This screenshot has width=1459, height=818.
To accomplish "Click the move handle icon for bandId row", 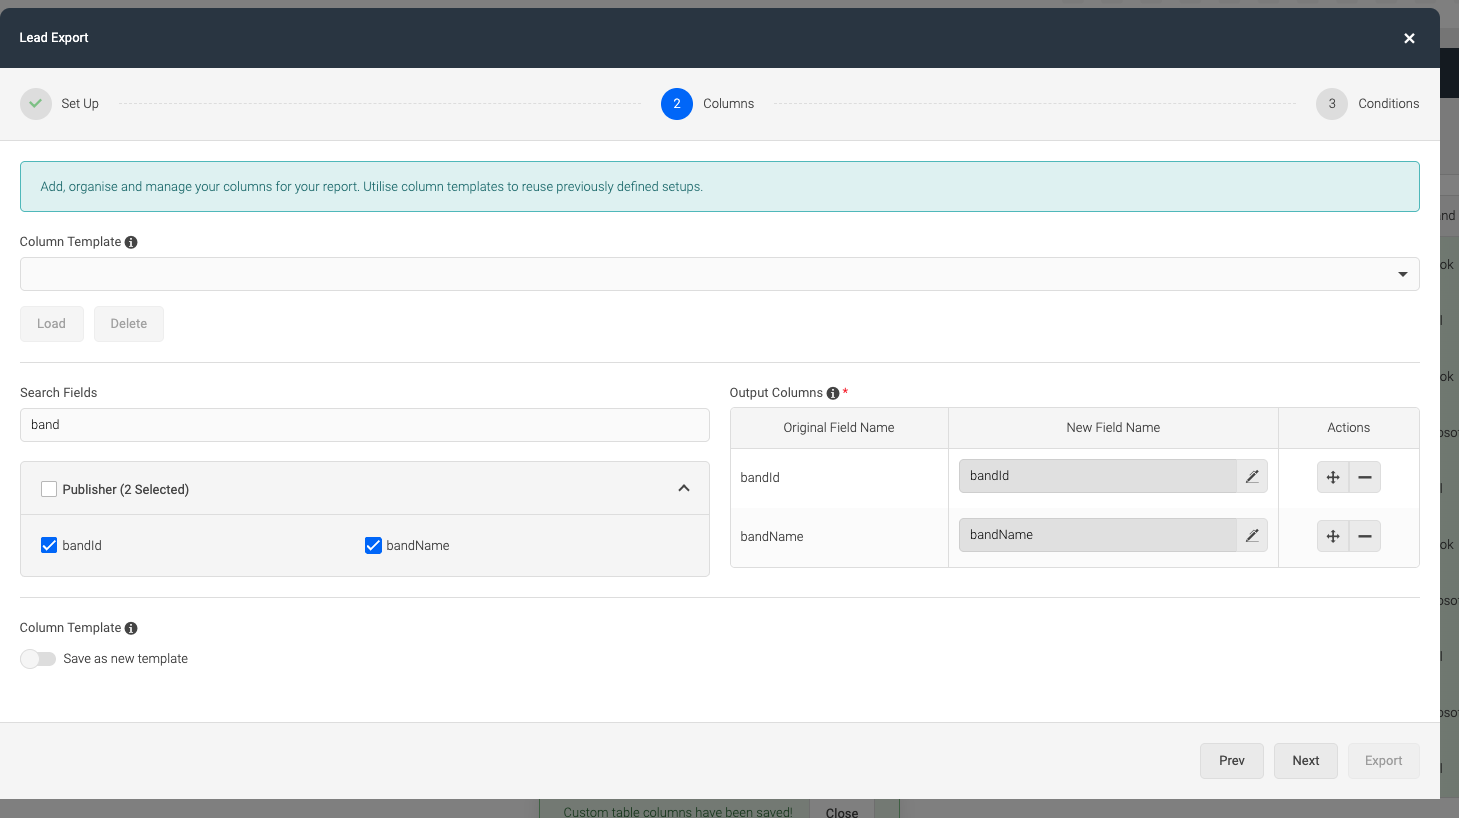I will pyautogui.click(x=1333, y=477).
